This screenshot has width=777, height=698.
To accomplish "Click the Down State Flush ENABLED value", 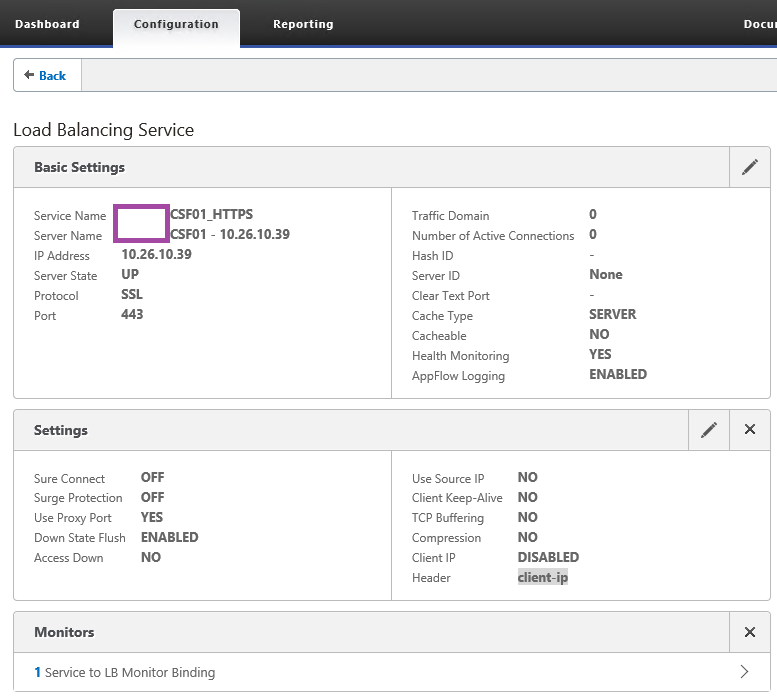I will [x=169, y=537].
